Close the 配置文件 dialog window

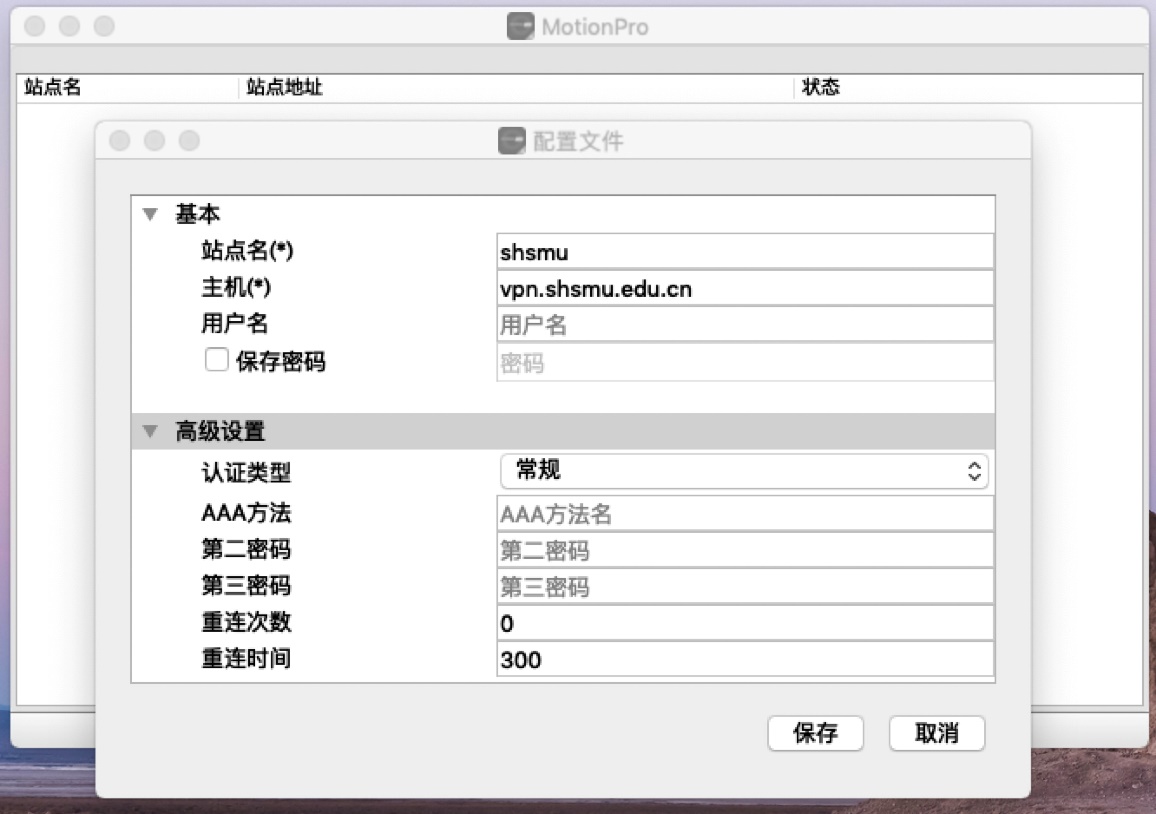pos(119,140)
